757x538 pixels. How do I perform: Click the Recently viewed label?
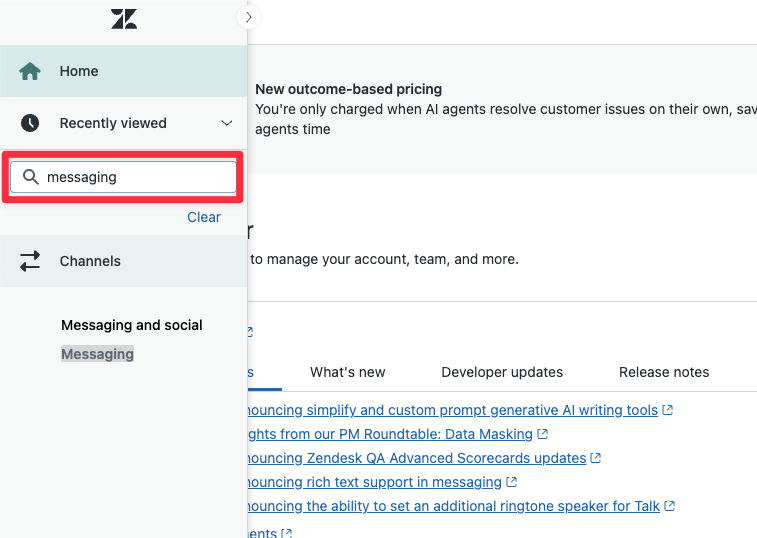(x=113, y=123)
